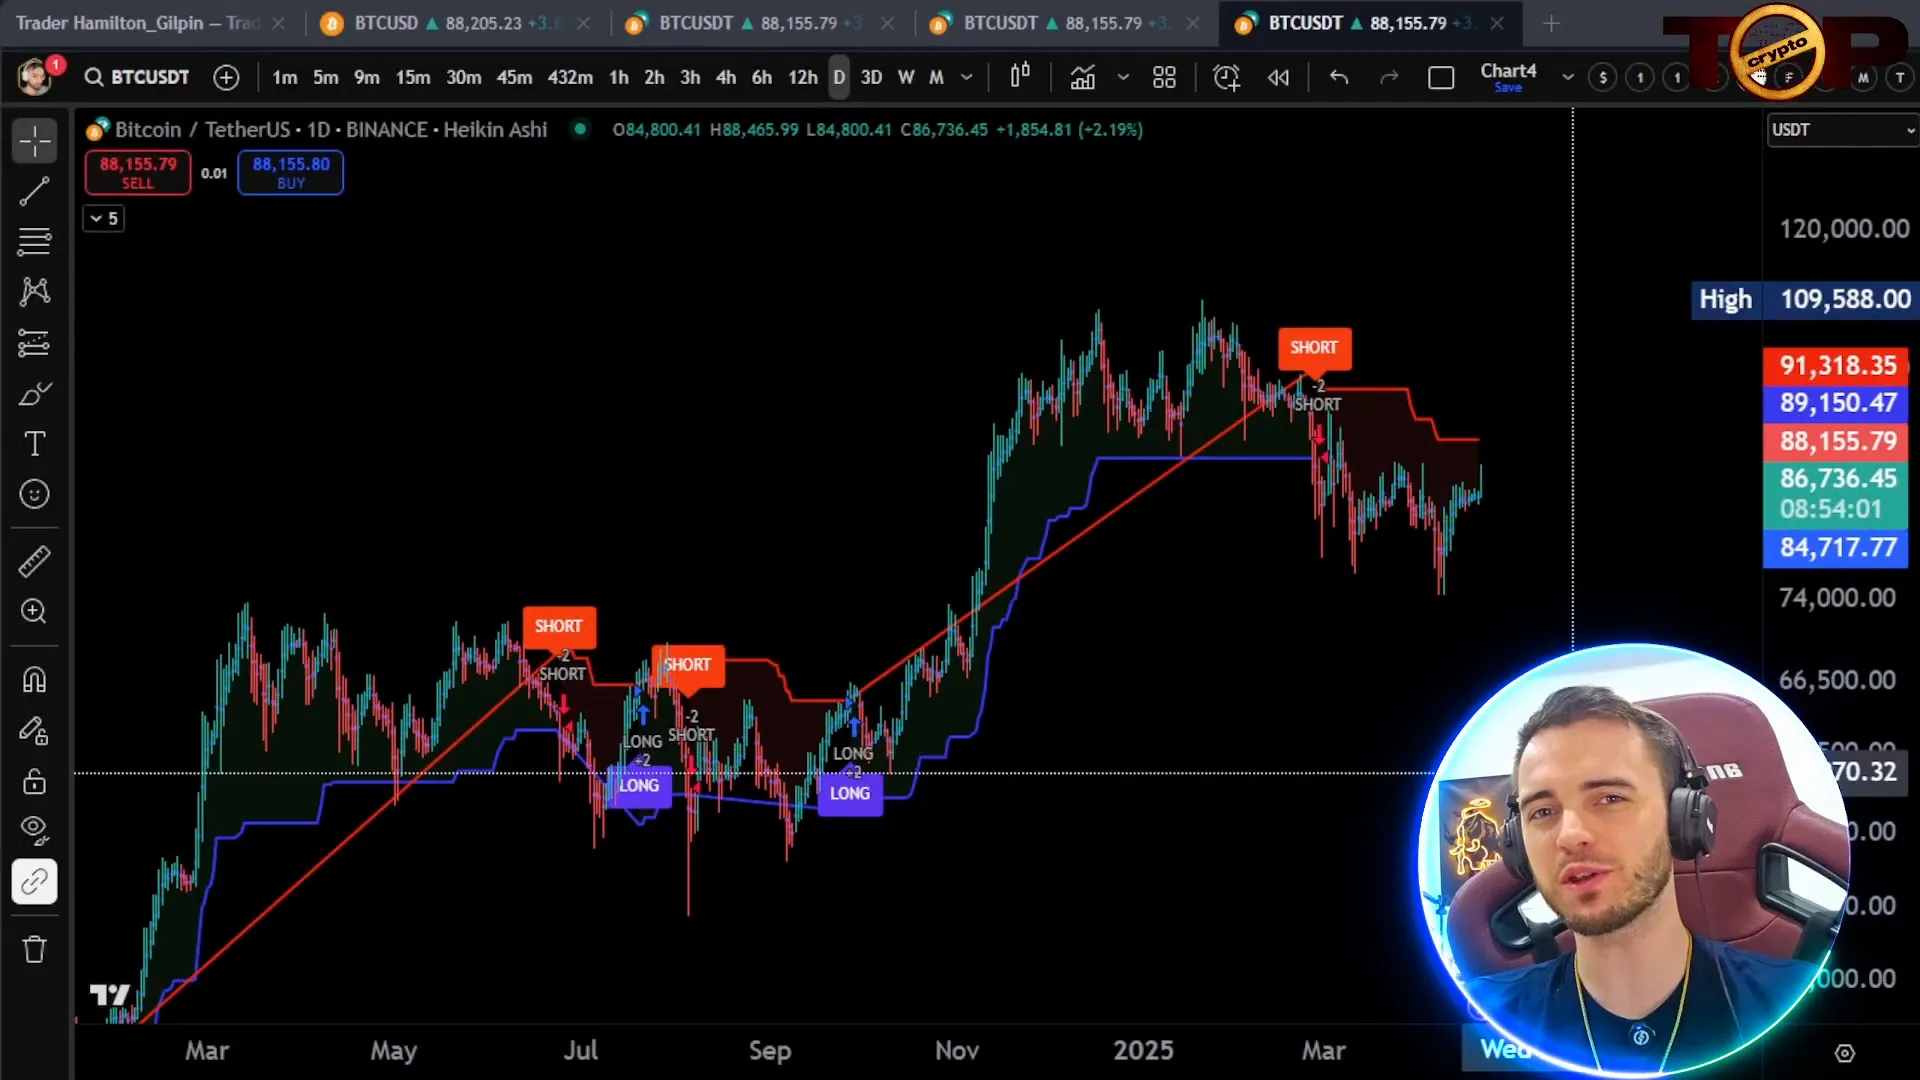Click the Bitcoin / TetherUS chart title

click(330, 130)
